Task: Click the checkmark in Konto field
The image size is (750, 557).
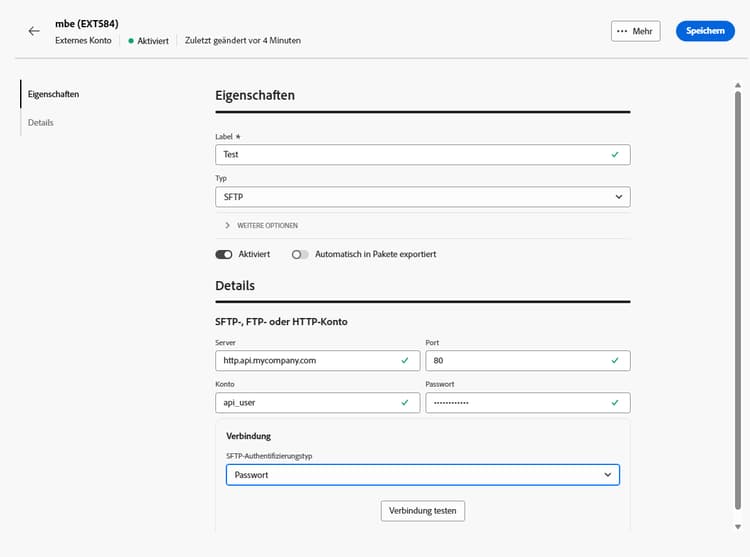Action: point(404,402)
